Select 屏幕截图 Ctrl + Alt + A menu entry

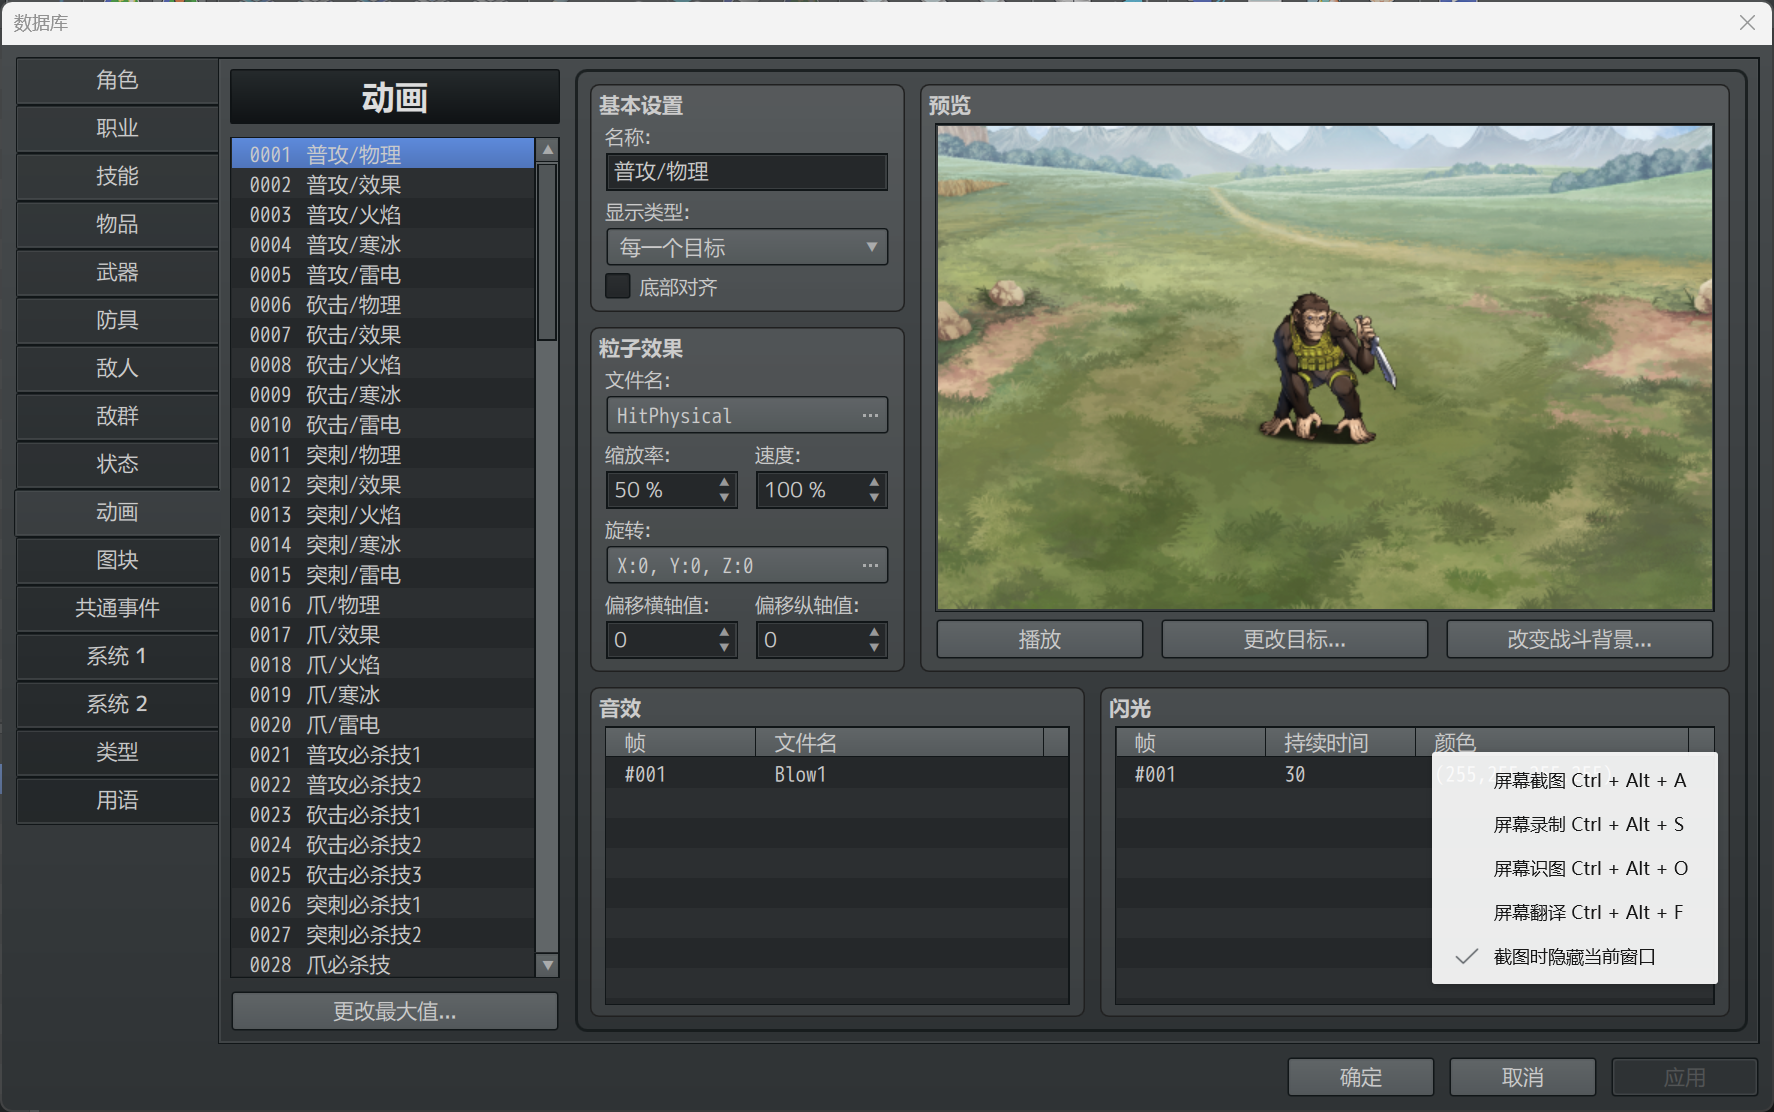tap(1575, 781)
